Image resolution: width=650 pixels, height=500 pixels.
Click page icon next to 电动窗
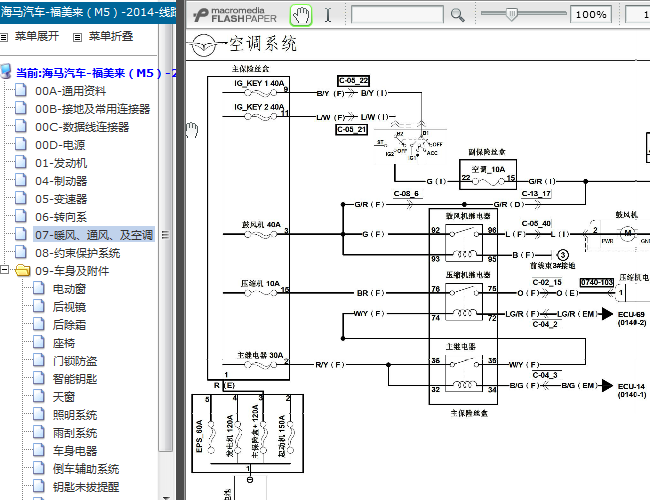(39, 288)
